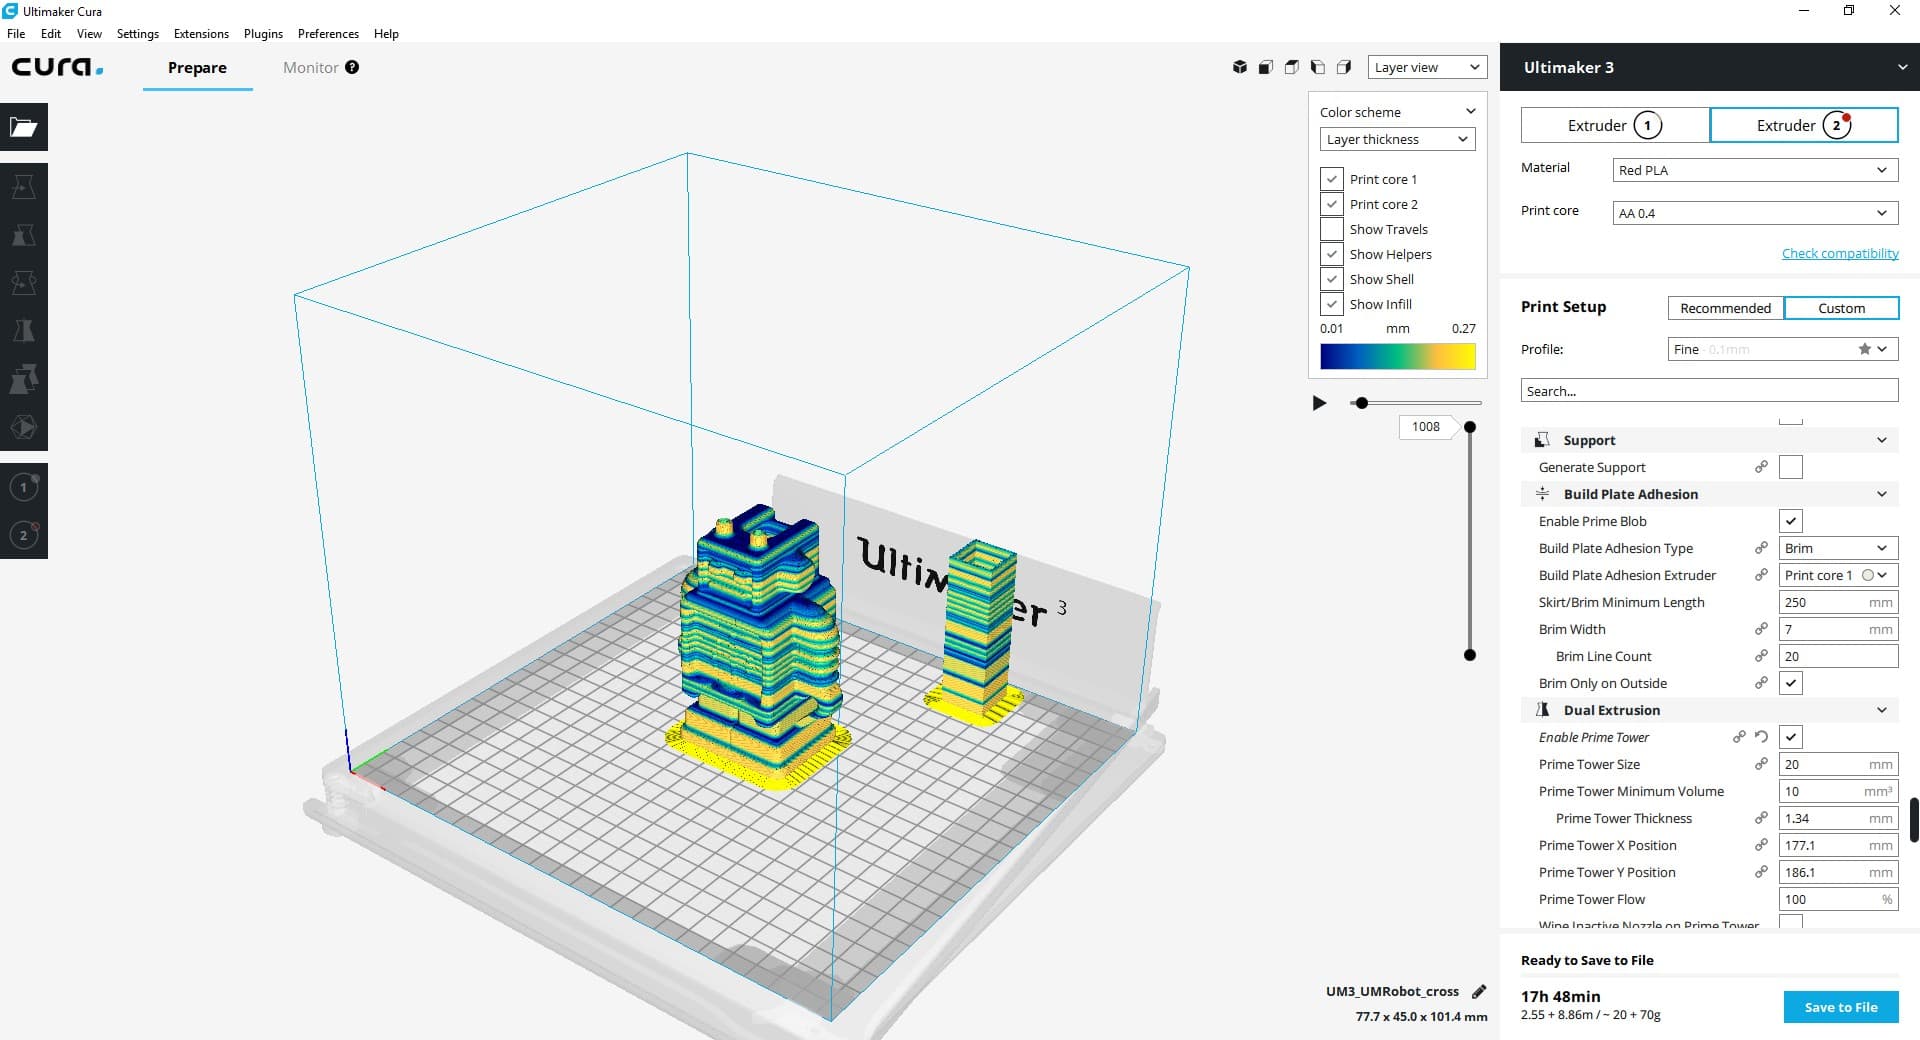
Task: Switch to top camera view cube
Action: tap(1292, 67)
